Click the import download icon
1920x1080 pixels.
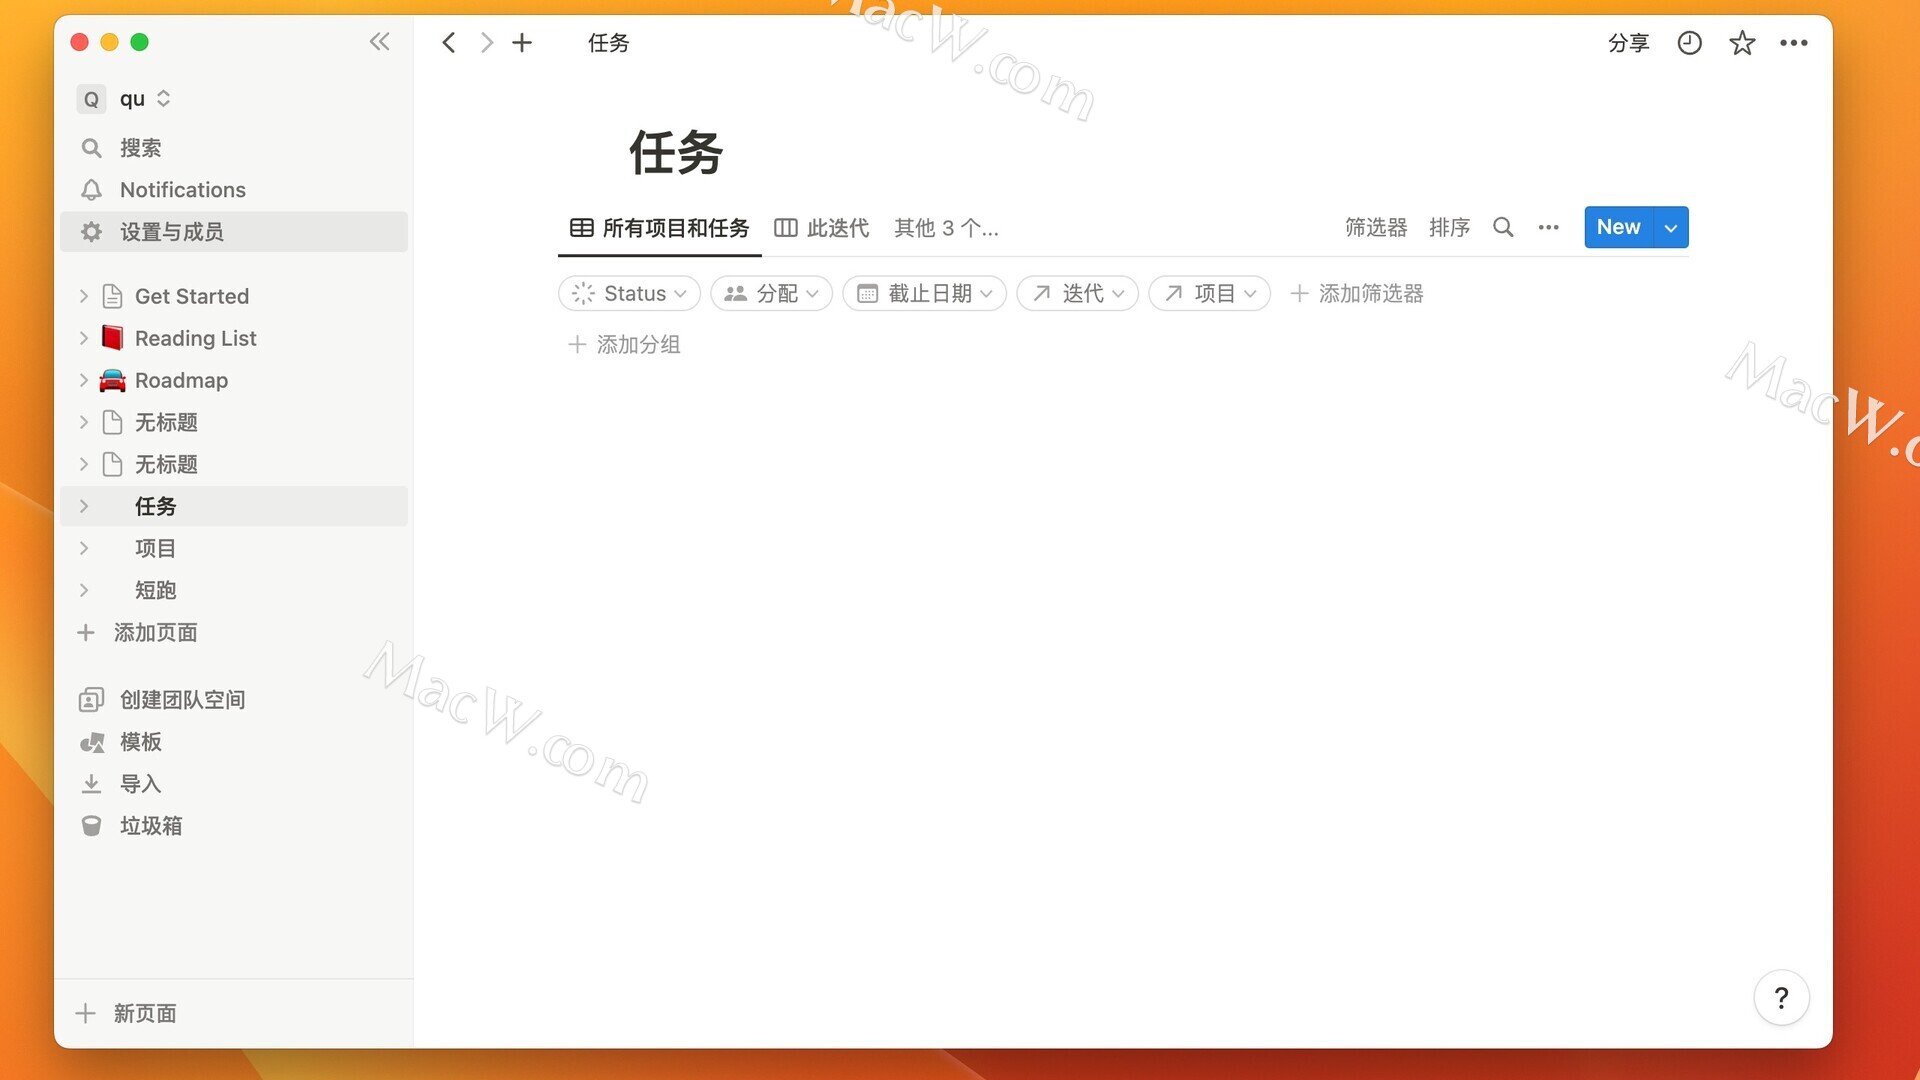point(91,784)
